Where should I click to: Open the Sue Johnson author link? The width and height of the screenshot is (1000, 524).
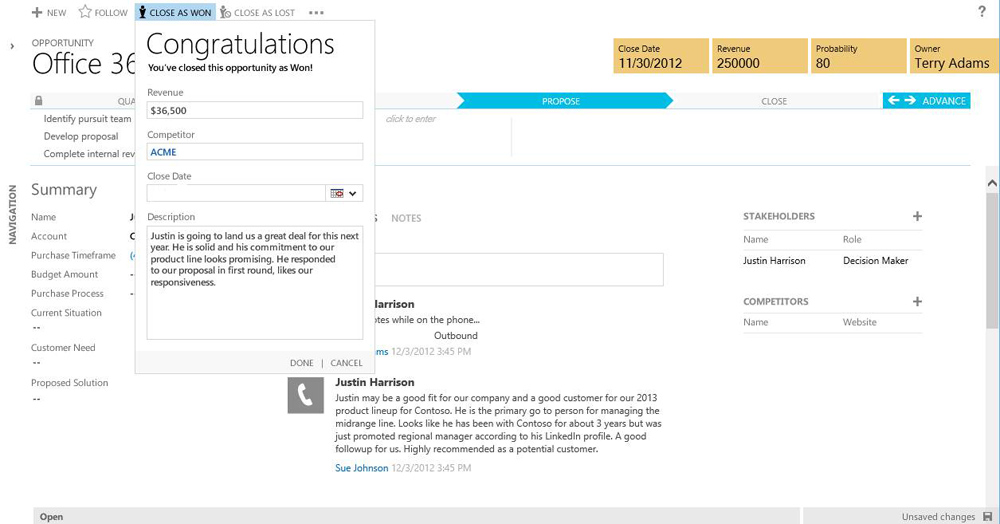point(361,468)
